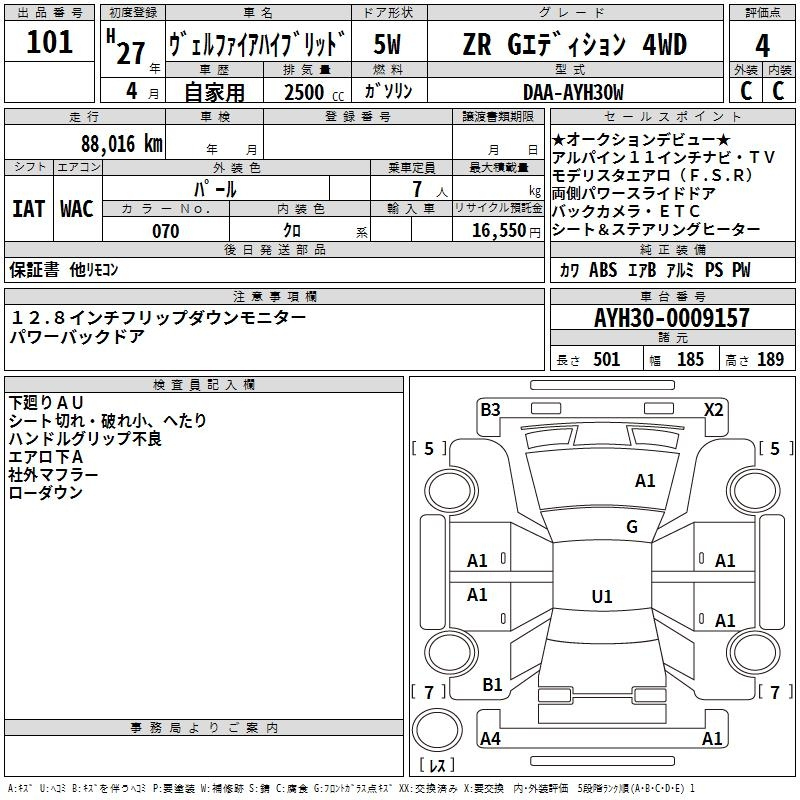The height and width of the screenshot is (800, 800).
Task: Select ABS in the genuine equipment row
Action: point(603,270)
